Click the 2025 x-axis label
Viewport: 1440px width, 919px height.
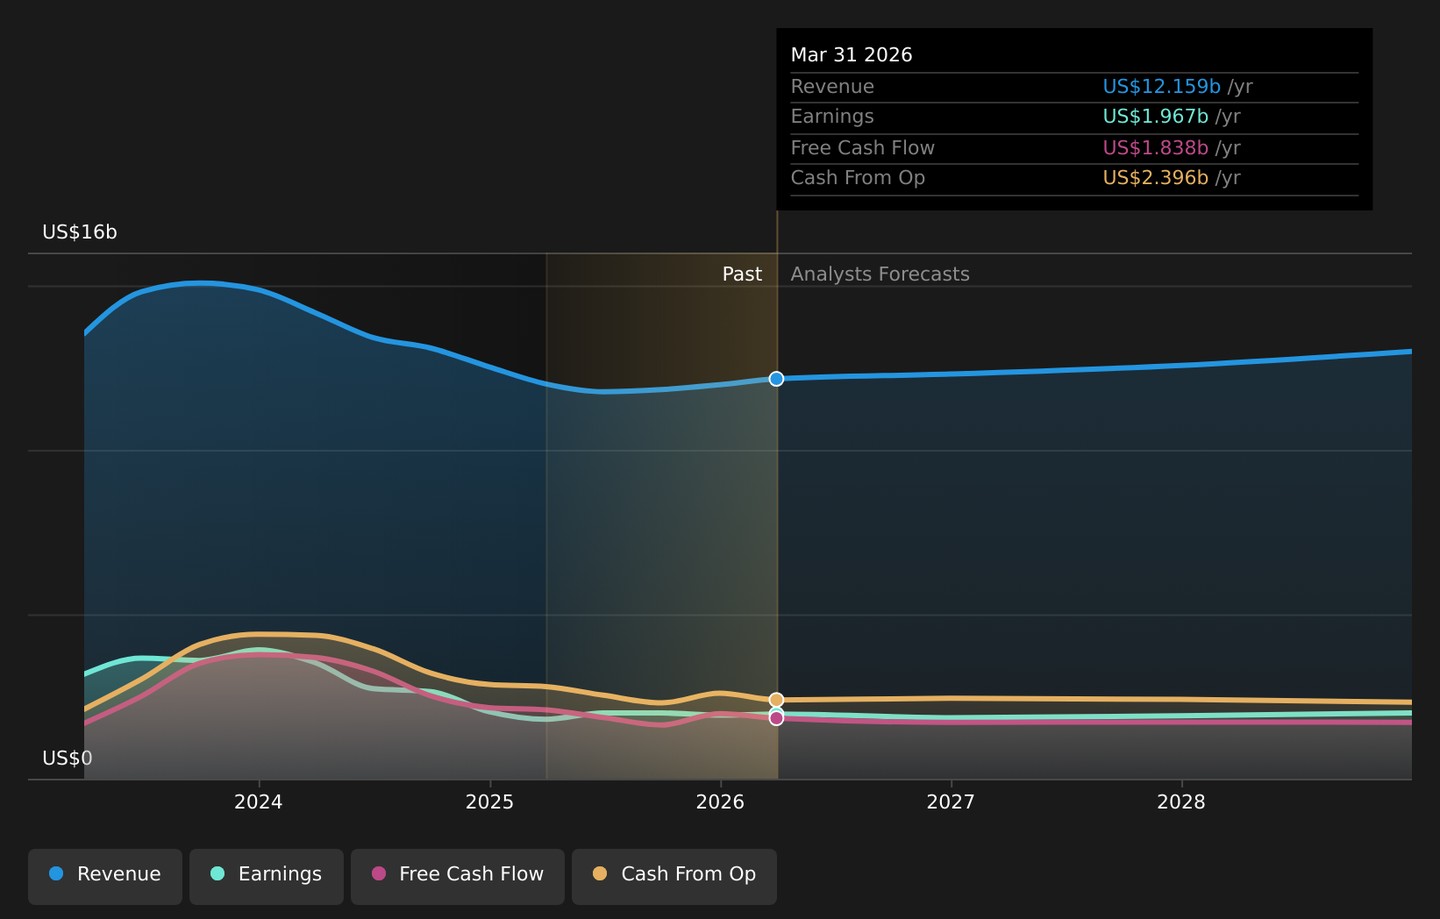(490, 802)
